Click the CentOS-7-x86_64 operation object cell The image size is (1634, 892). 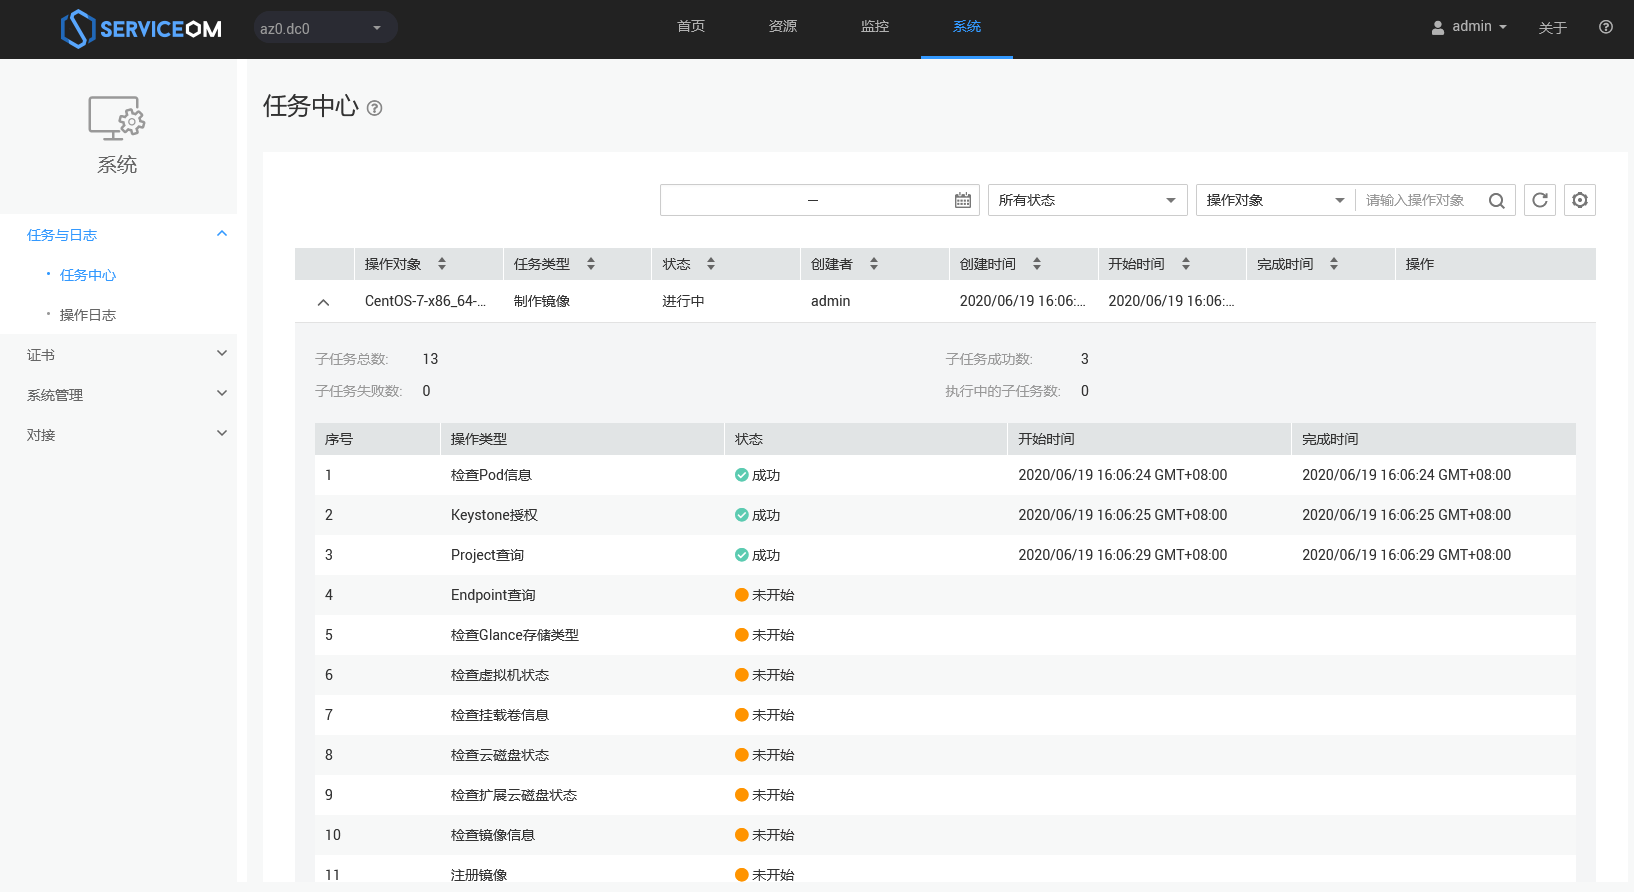point(425,301)
